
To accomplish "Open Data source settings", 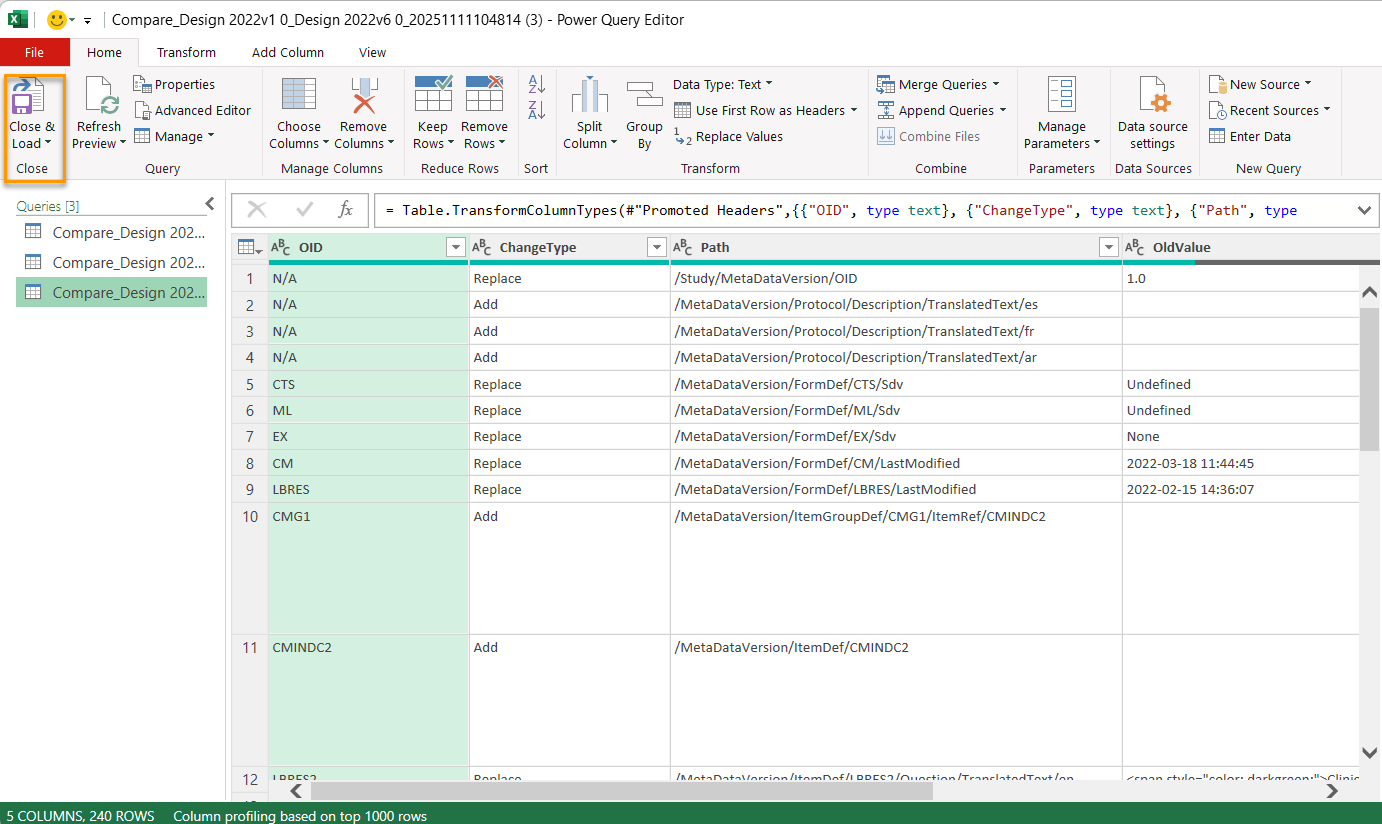I will [1153, 101].
